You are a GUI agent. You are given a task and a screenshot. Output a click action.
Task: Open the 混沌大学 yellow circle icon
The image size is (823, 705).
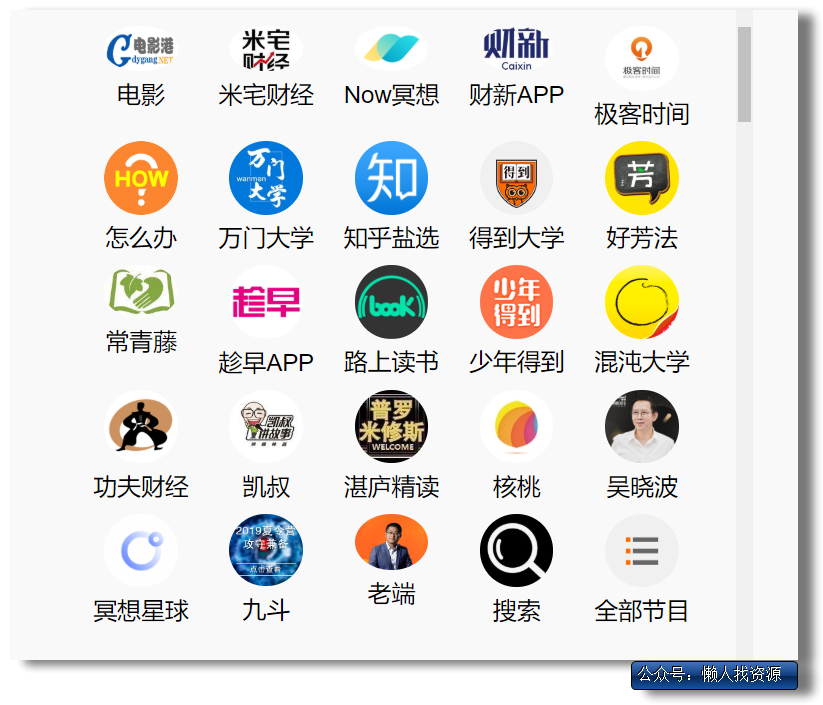click(641, 302)
